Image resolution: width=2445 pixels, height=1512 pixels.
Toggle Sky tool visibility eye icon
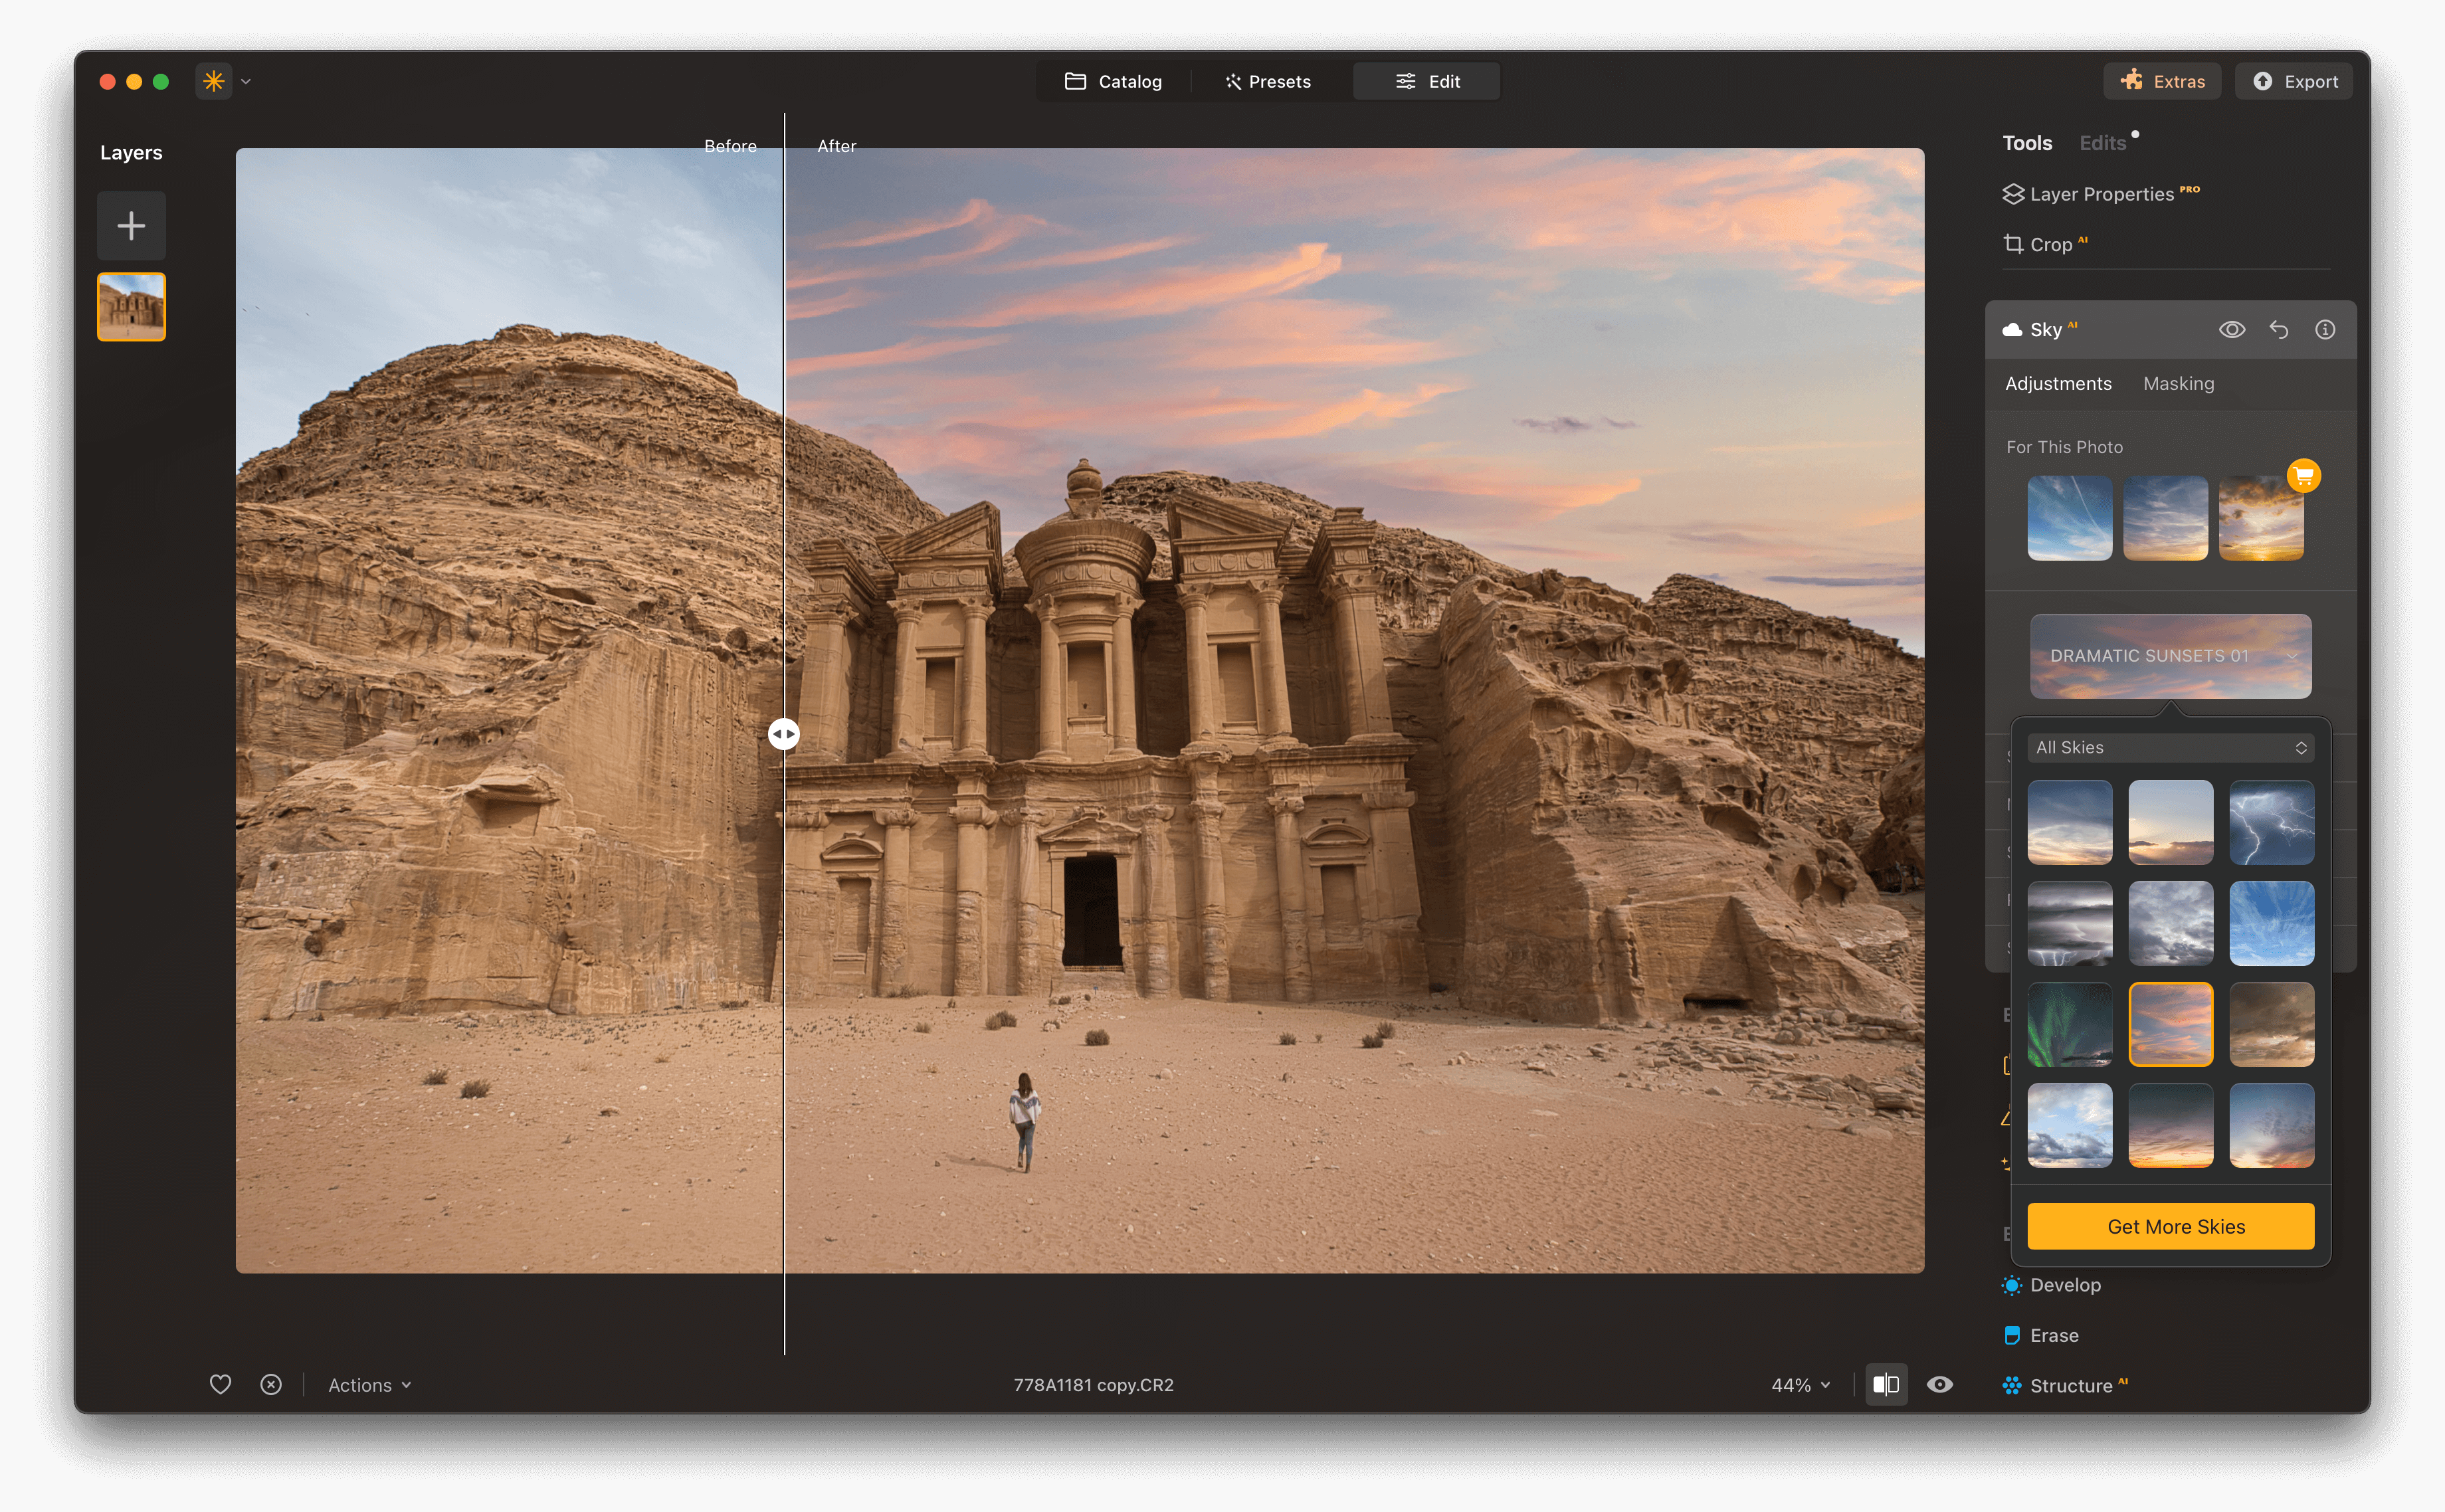(2232, 330)
